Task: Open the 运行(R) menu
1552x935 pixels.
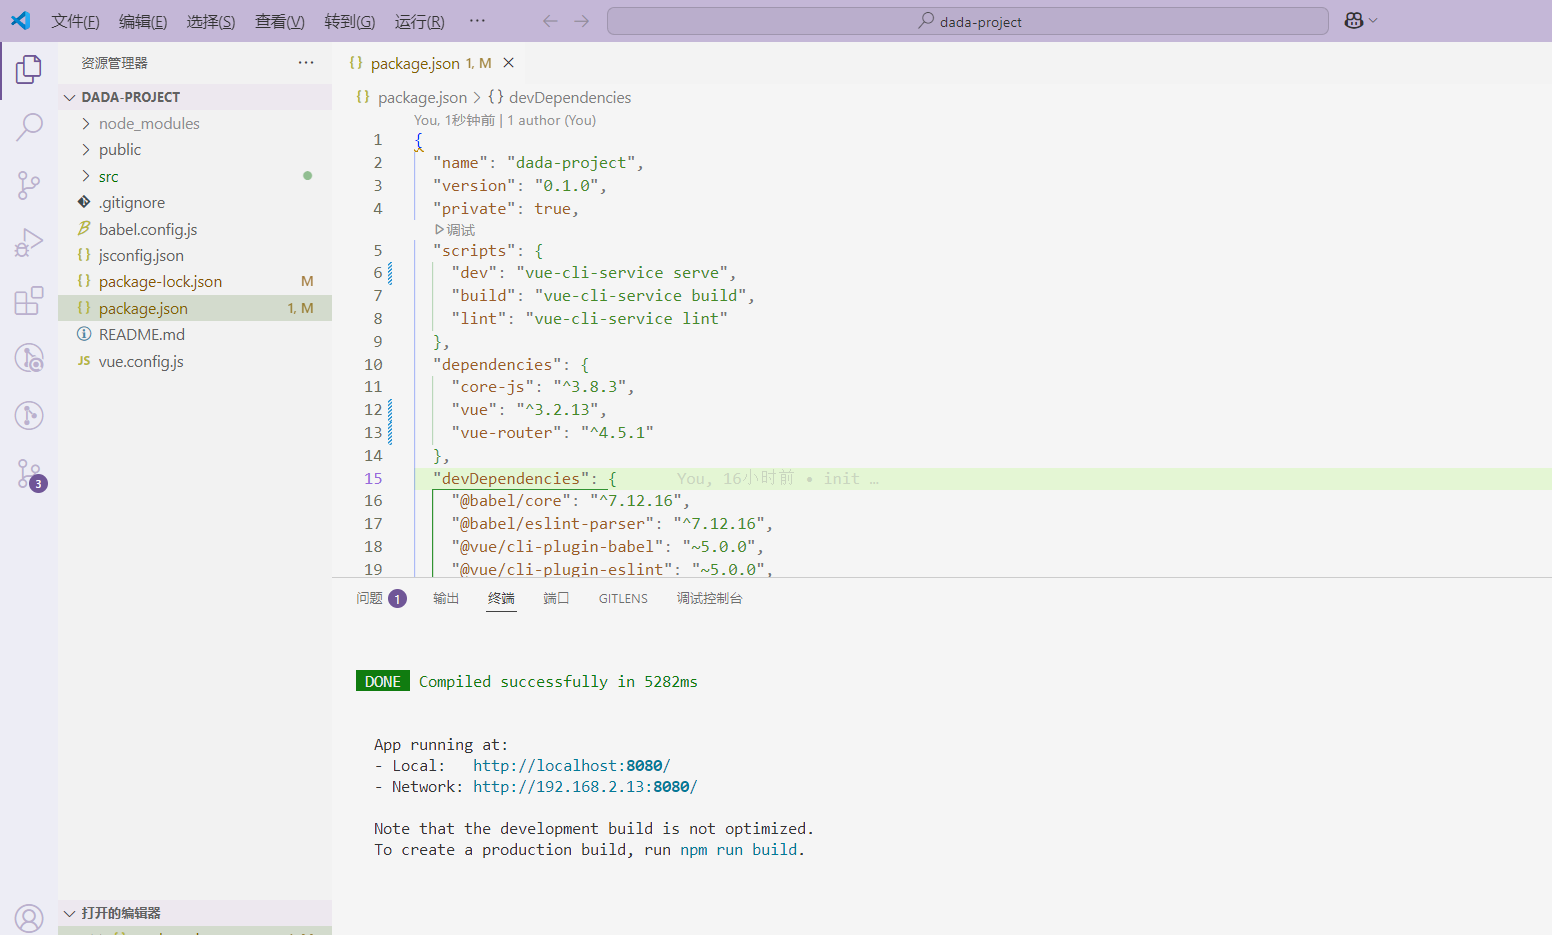Action: [x=420, y=21]
